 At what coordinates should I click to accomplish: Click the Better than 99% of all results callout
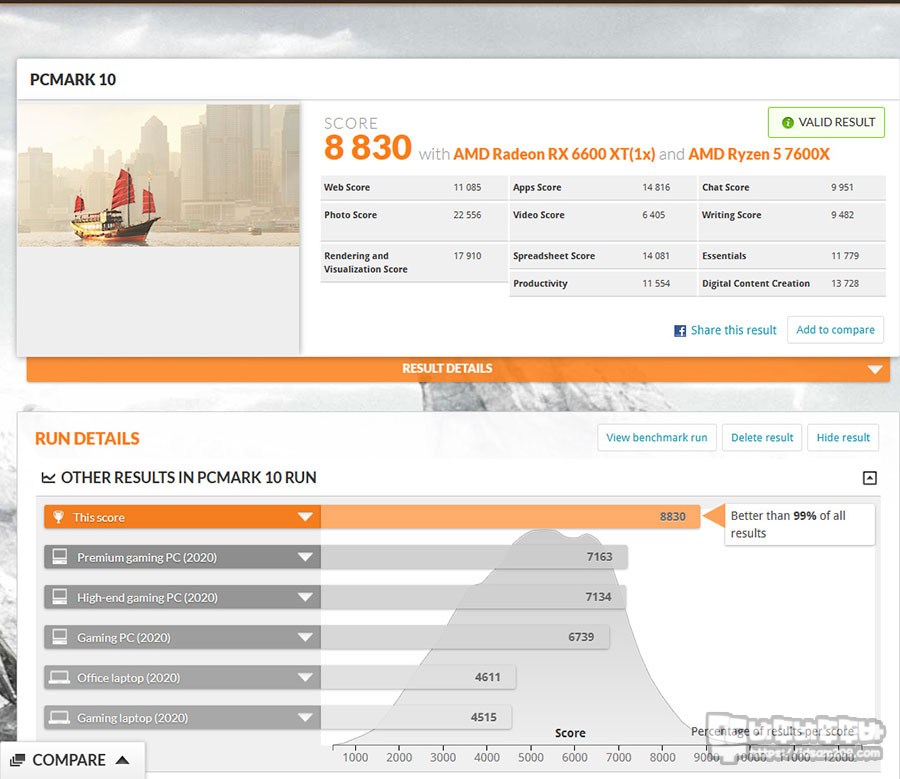pyautogui.click(x=800, y=524)
